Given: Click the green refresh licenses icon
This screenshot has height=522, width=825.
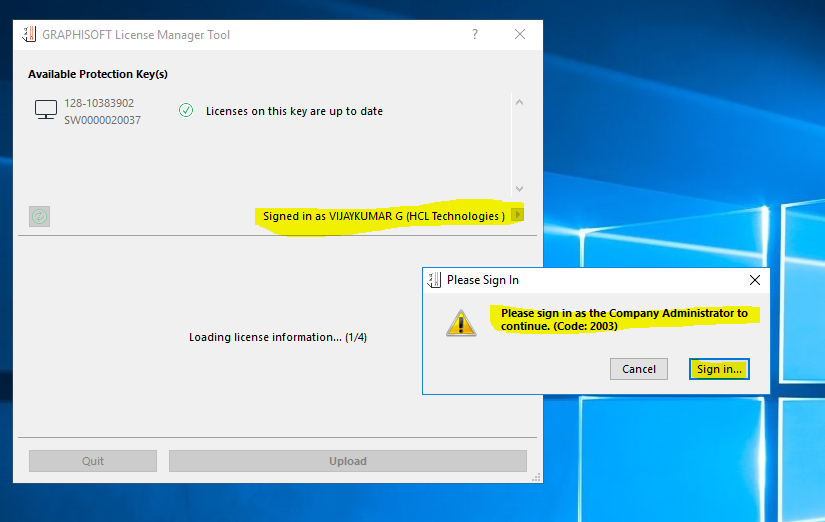Looking at the screenshot, I should coord(39,216).
